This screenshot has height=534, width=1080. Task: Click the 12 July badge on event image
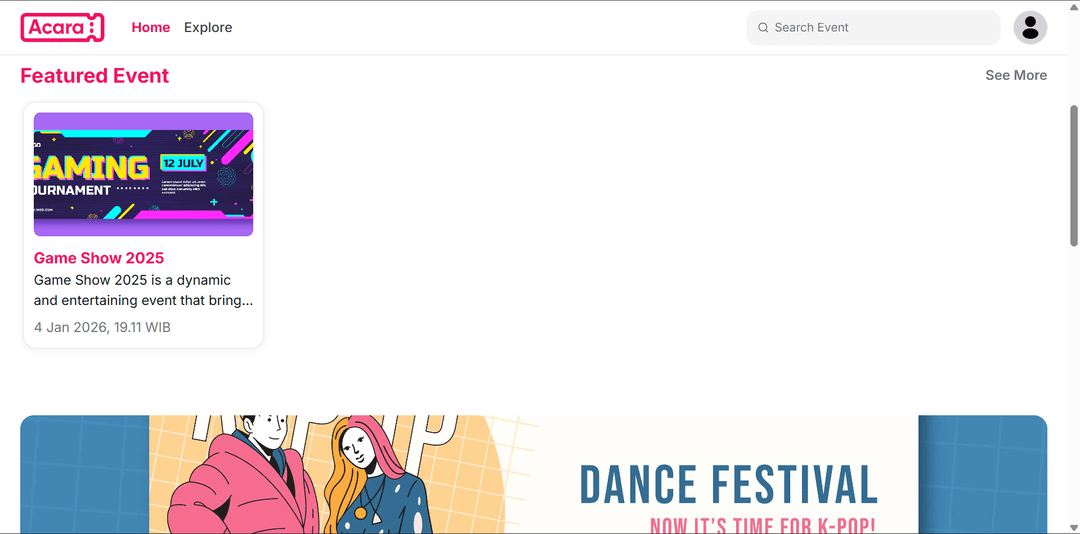(x=183, y=162)
